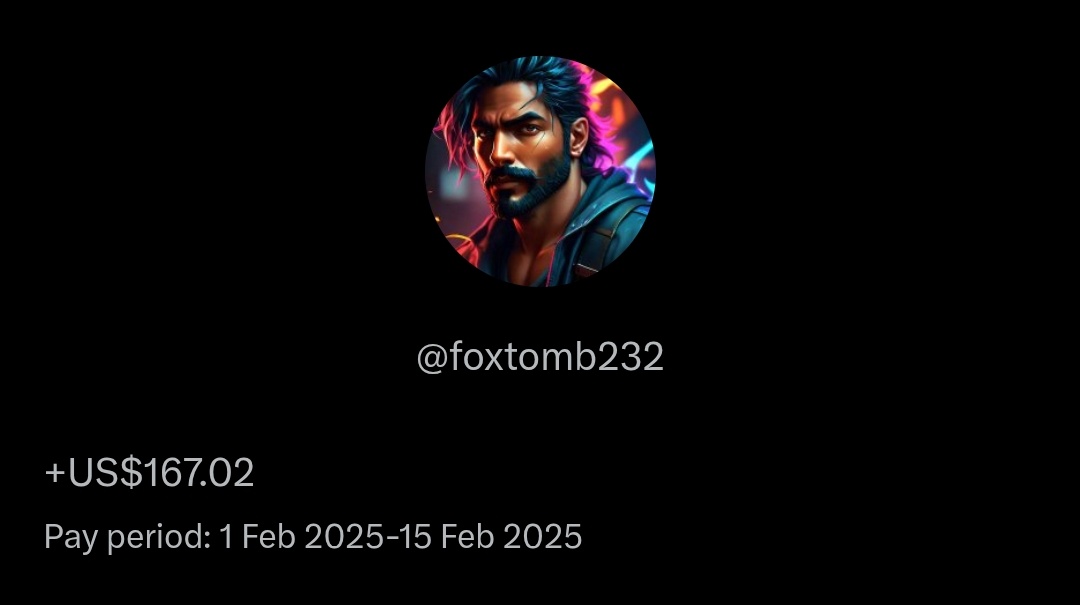Click the plus sign before US$167.02

[54, 473]
